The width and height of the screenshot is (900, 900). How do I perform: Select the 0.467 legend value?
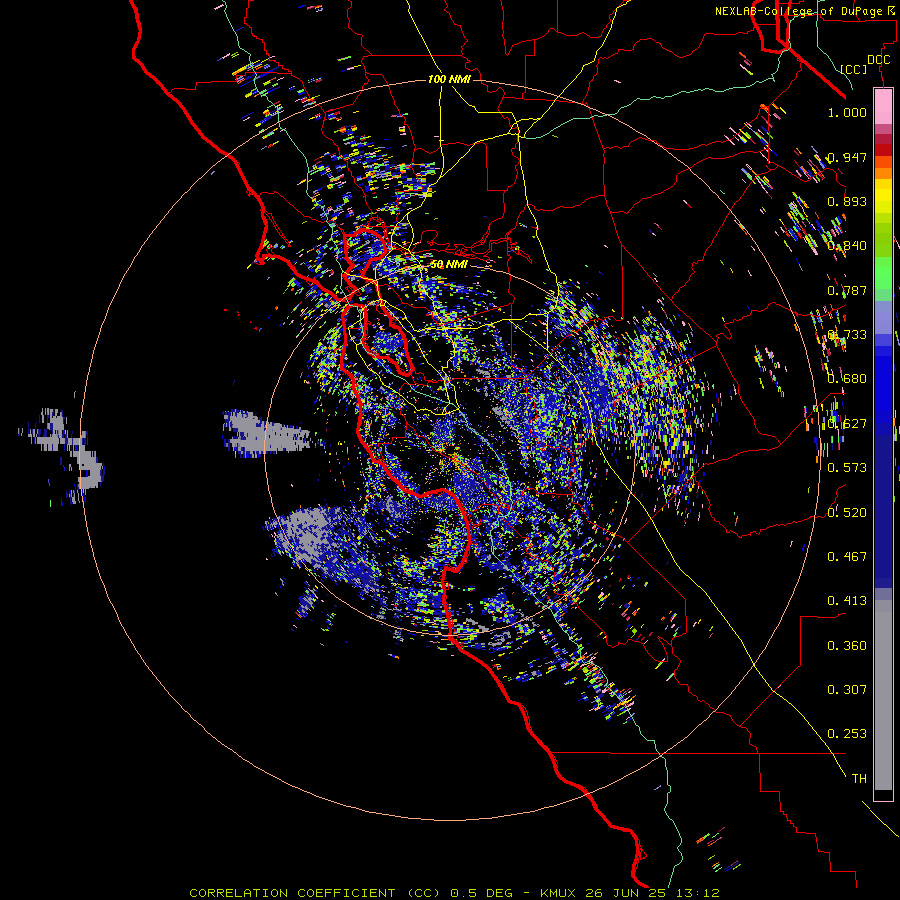tap(847, 556)
